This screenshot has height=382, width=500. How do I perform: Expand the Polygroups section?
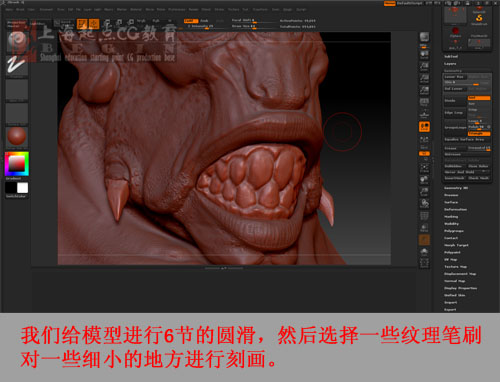[454, 231]
